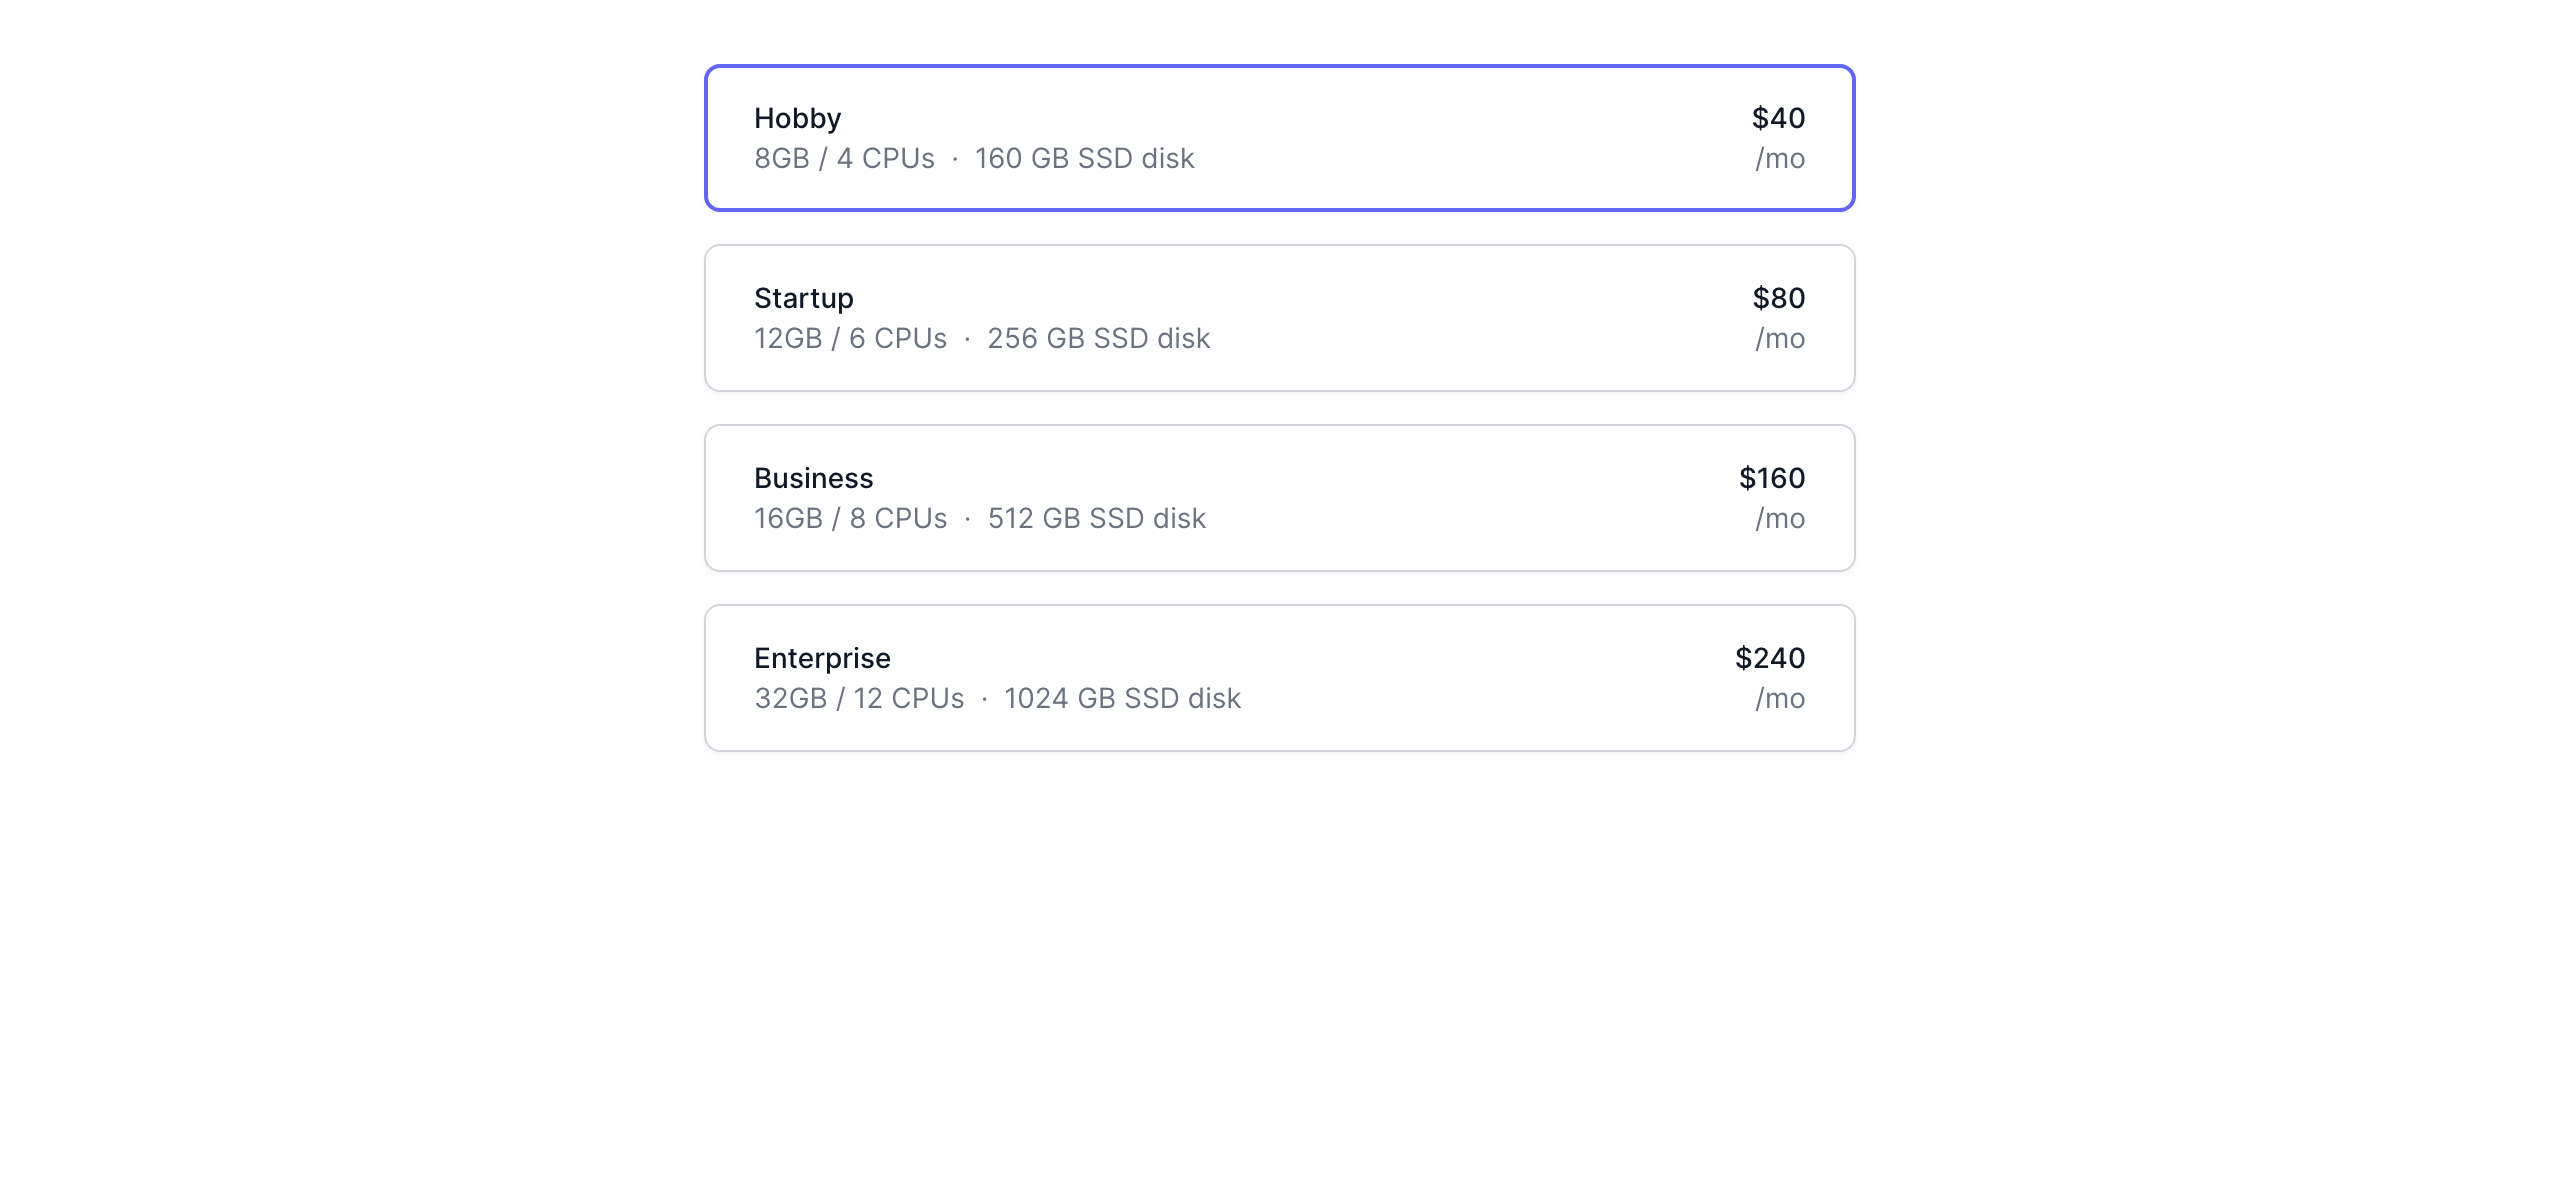Click /mo under the $240 price
The height and width of the screenshot is (1200, 2560).
pyautogui.click(x=1780, y=698)
